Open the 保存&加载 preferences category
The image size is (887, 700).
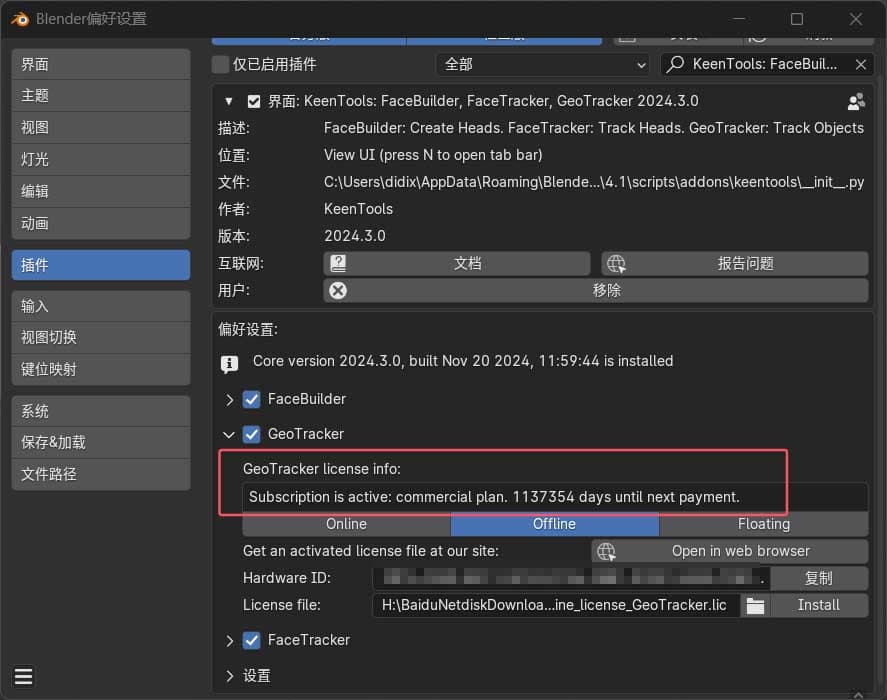point(101,442)
